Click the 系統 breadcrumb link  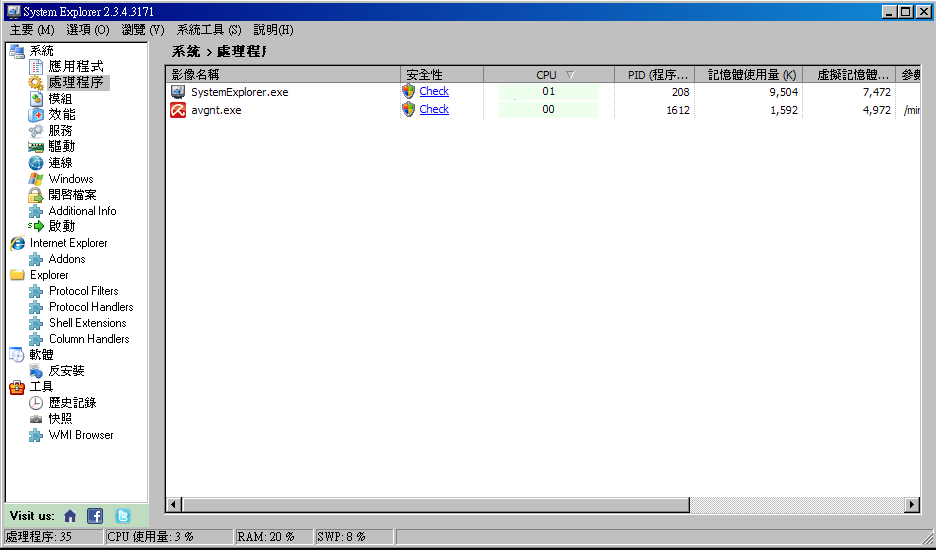[186, 52]
